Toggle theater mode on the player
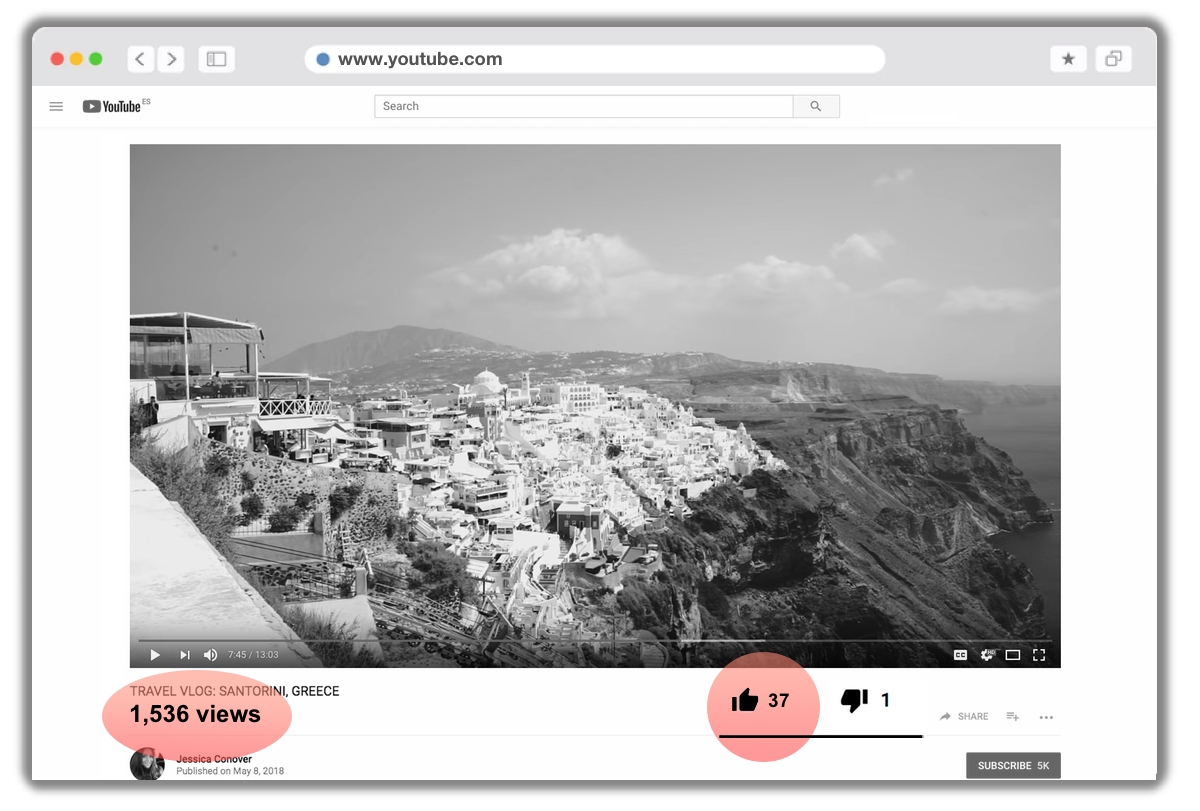Viewport: 1200px width, 811px height. [1013, 655]
